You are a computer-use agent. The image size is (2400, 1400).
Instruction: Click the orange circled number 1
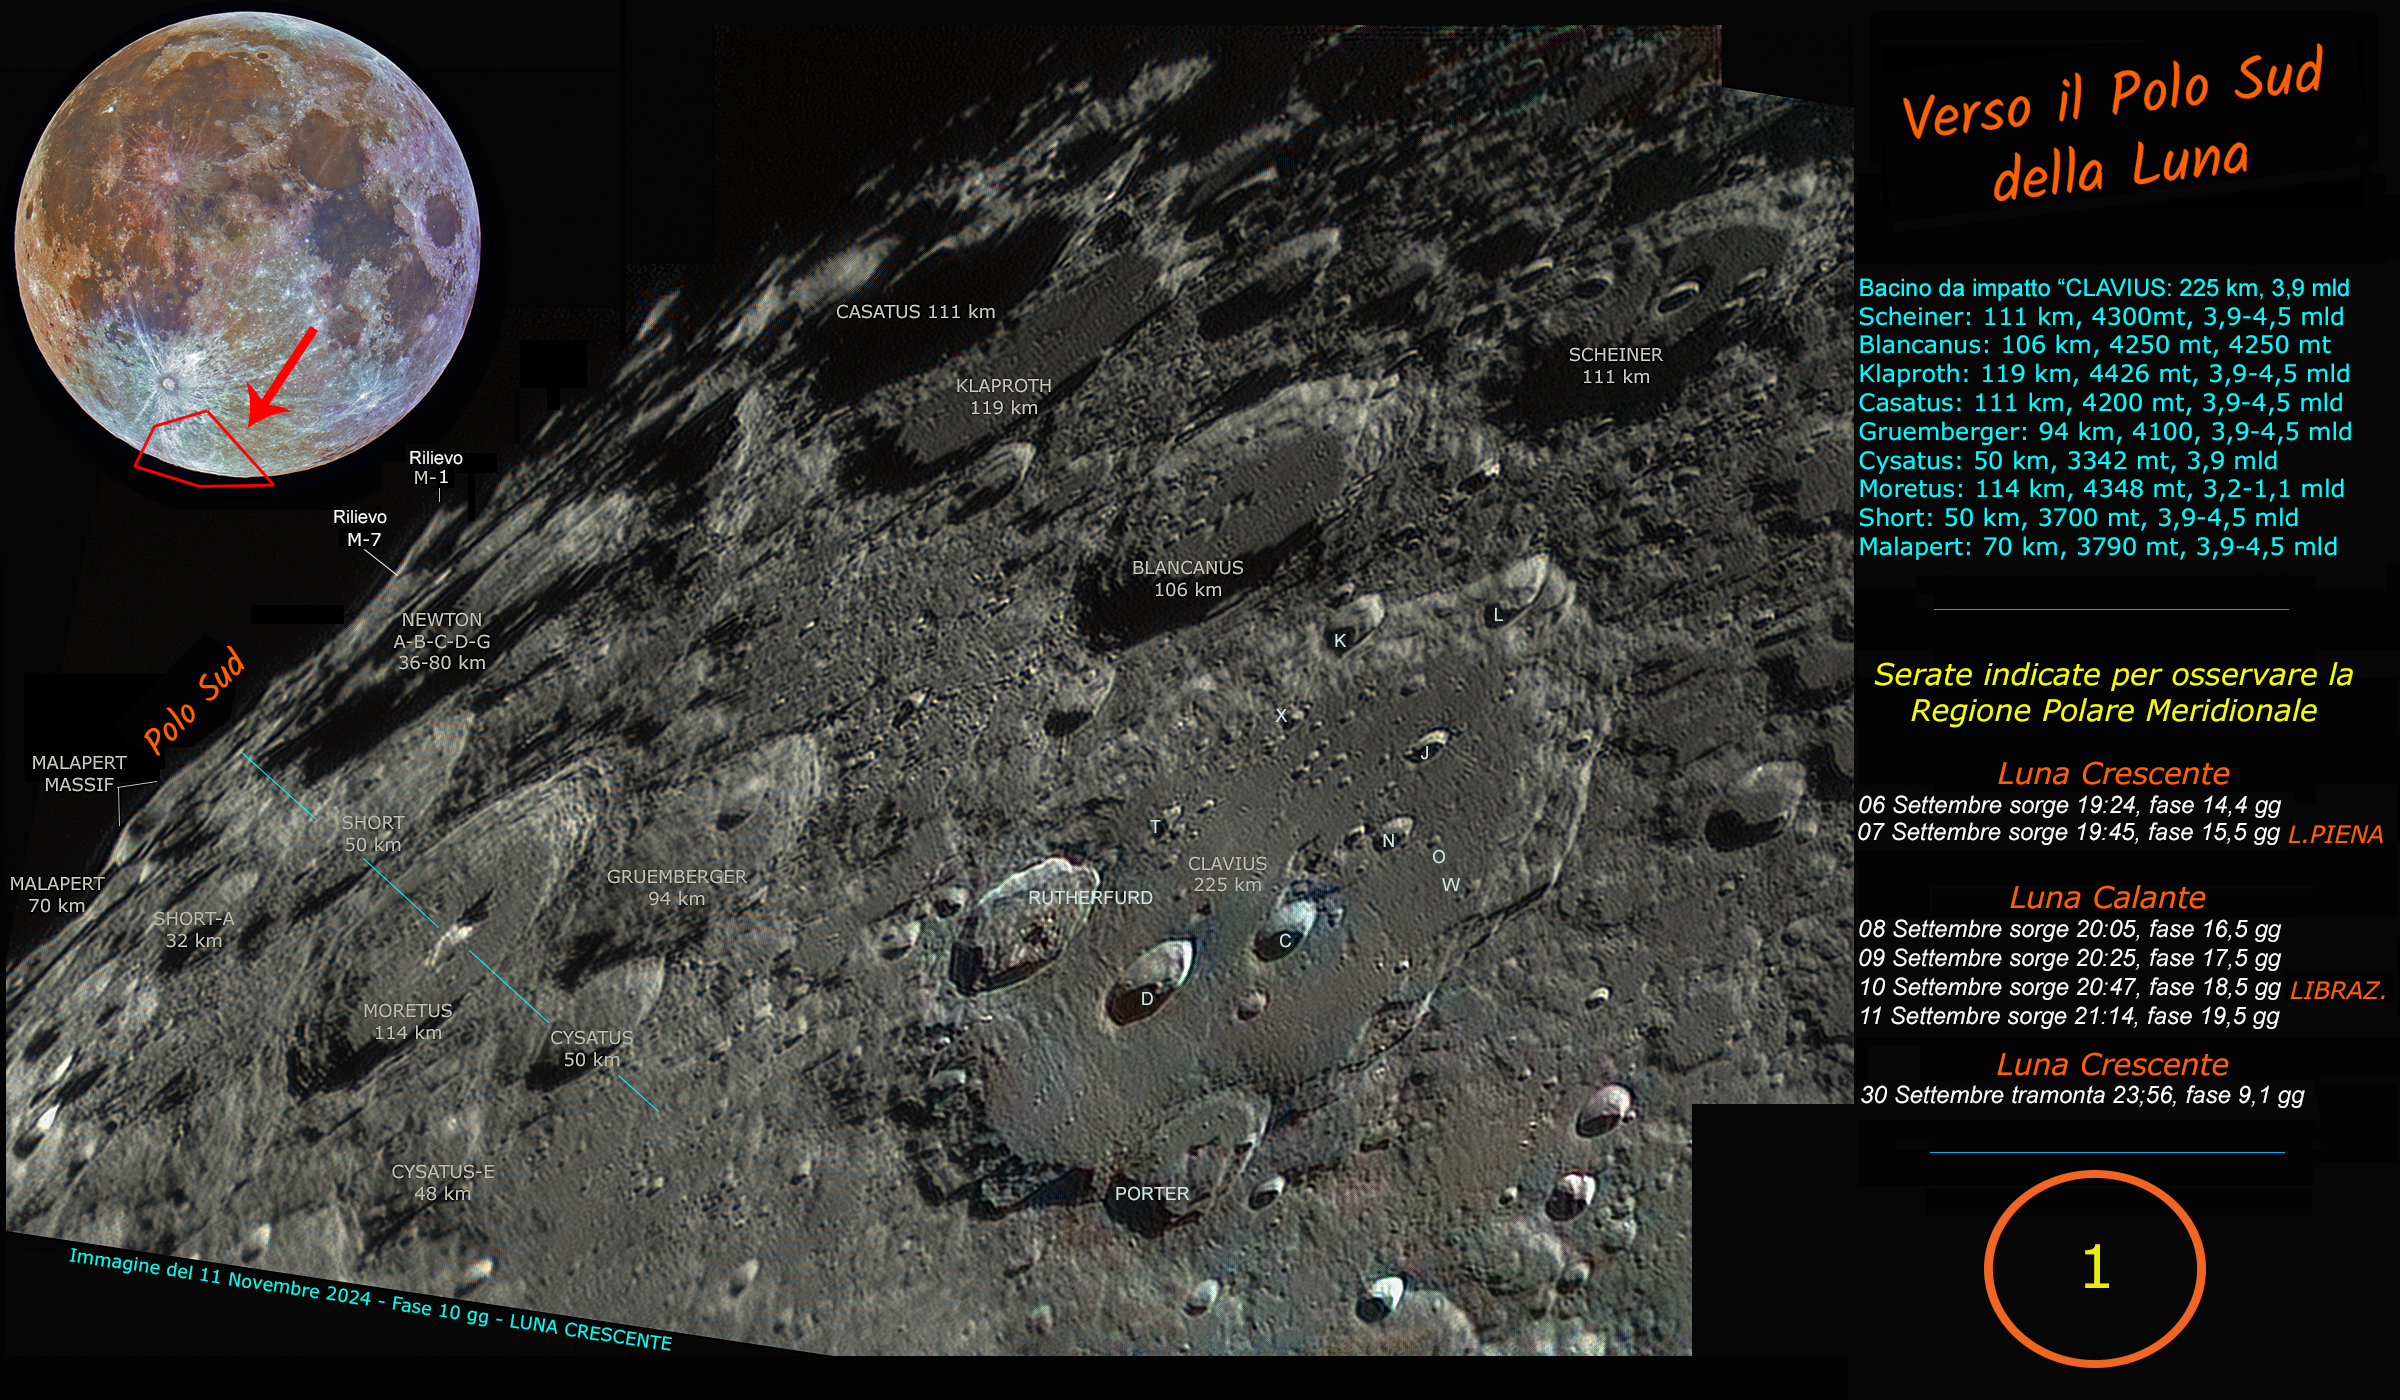(2094, 1268)
